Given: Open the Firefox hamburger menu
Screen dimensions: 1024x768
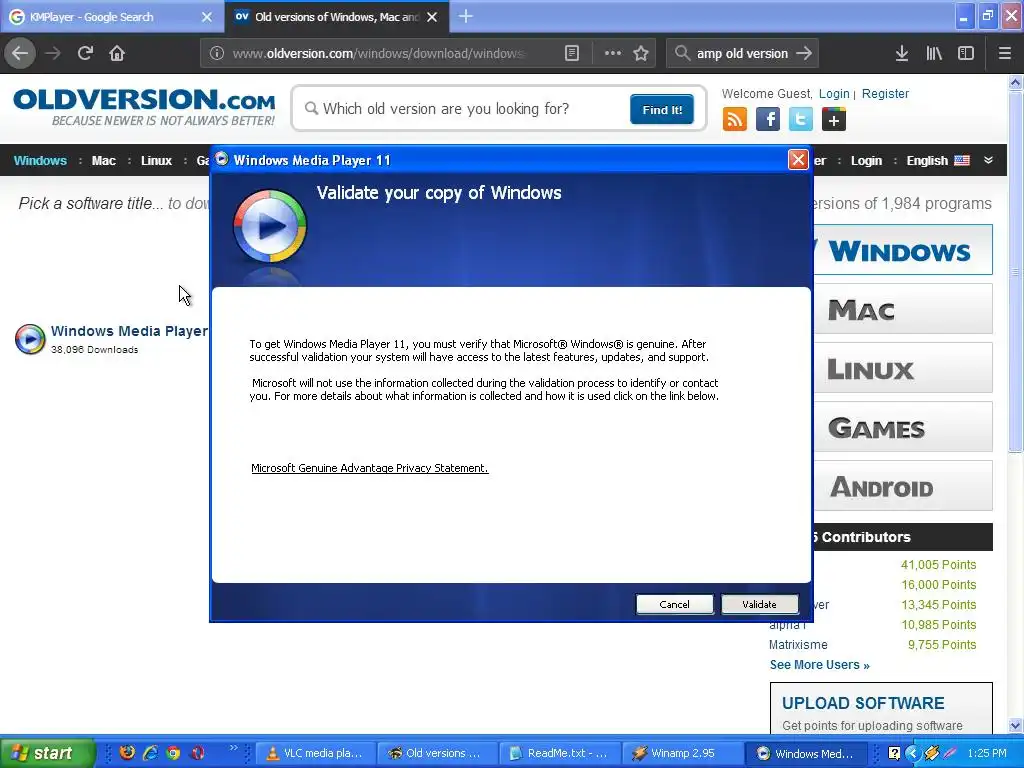Looking at the screenshot, I should tap(1005, 53).
